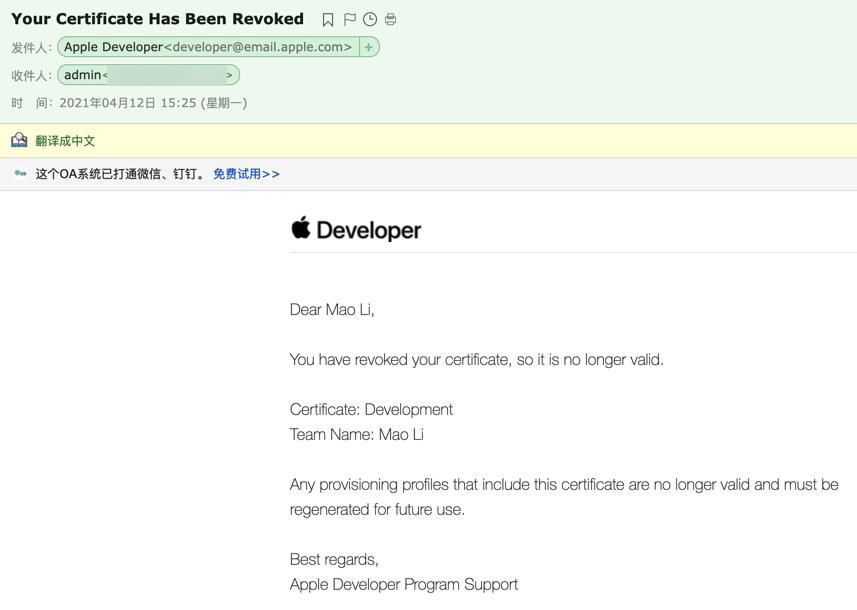Click the 发件人 sender label
Viewport: 857px width, 610px height.
pyautogui.click(x=32, y=48)
